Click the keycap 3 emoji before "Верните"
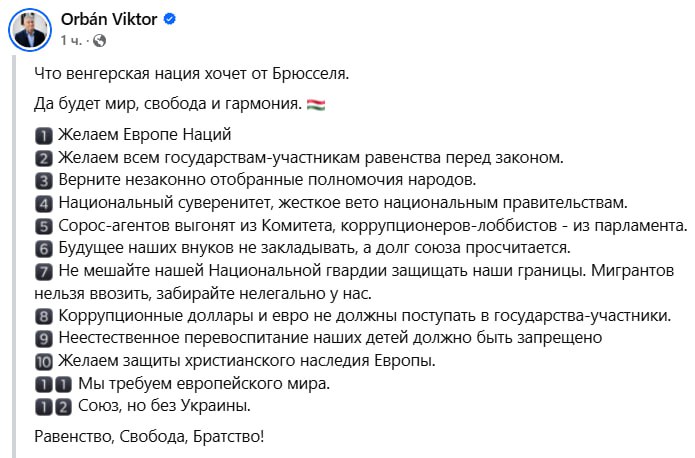Viewport: 695px width, 458px height. [43, 181]
